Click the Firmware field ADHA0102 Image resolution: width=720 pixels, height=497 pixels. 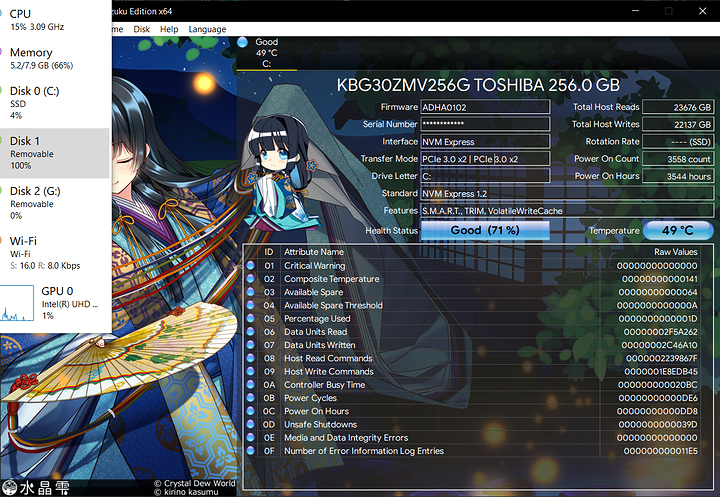coord(485,107)
